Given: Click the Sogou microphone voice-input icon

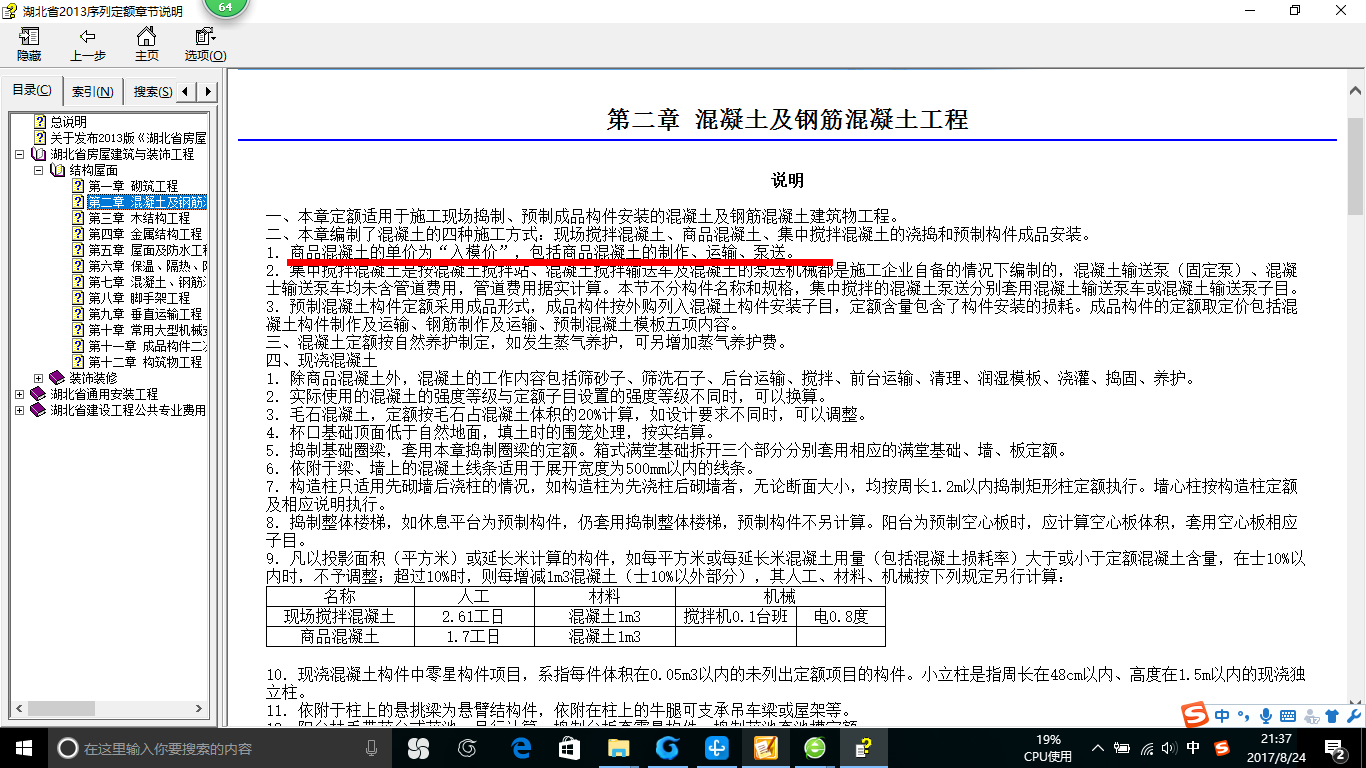Looking at the screenshot, I should click(x=1266, y=715).
